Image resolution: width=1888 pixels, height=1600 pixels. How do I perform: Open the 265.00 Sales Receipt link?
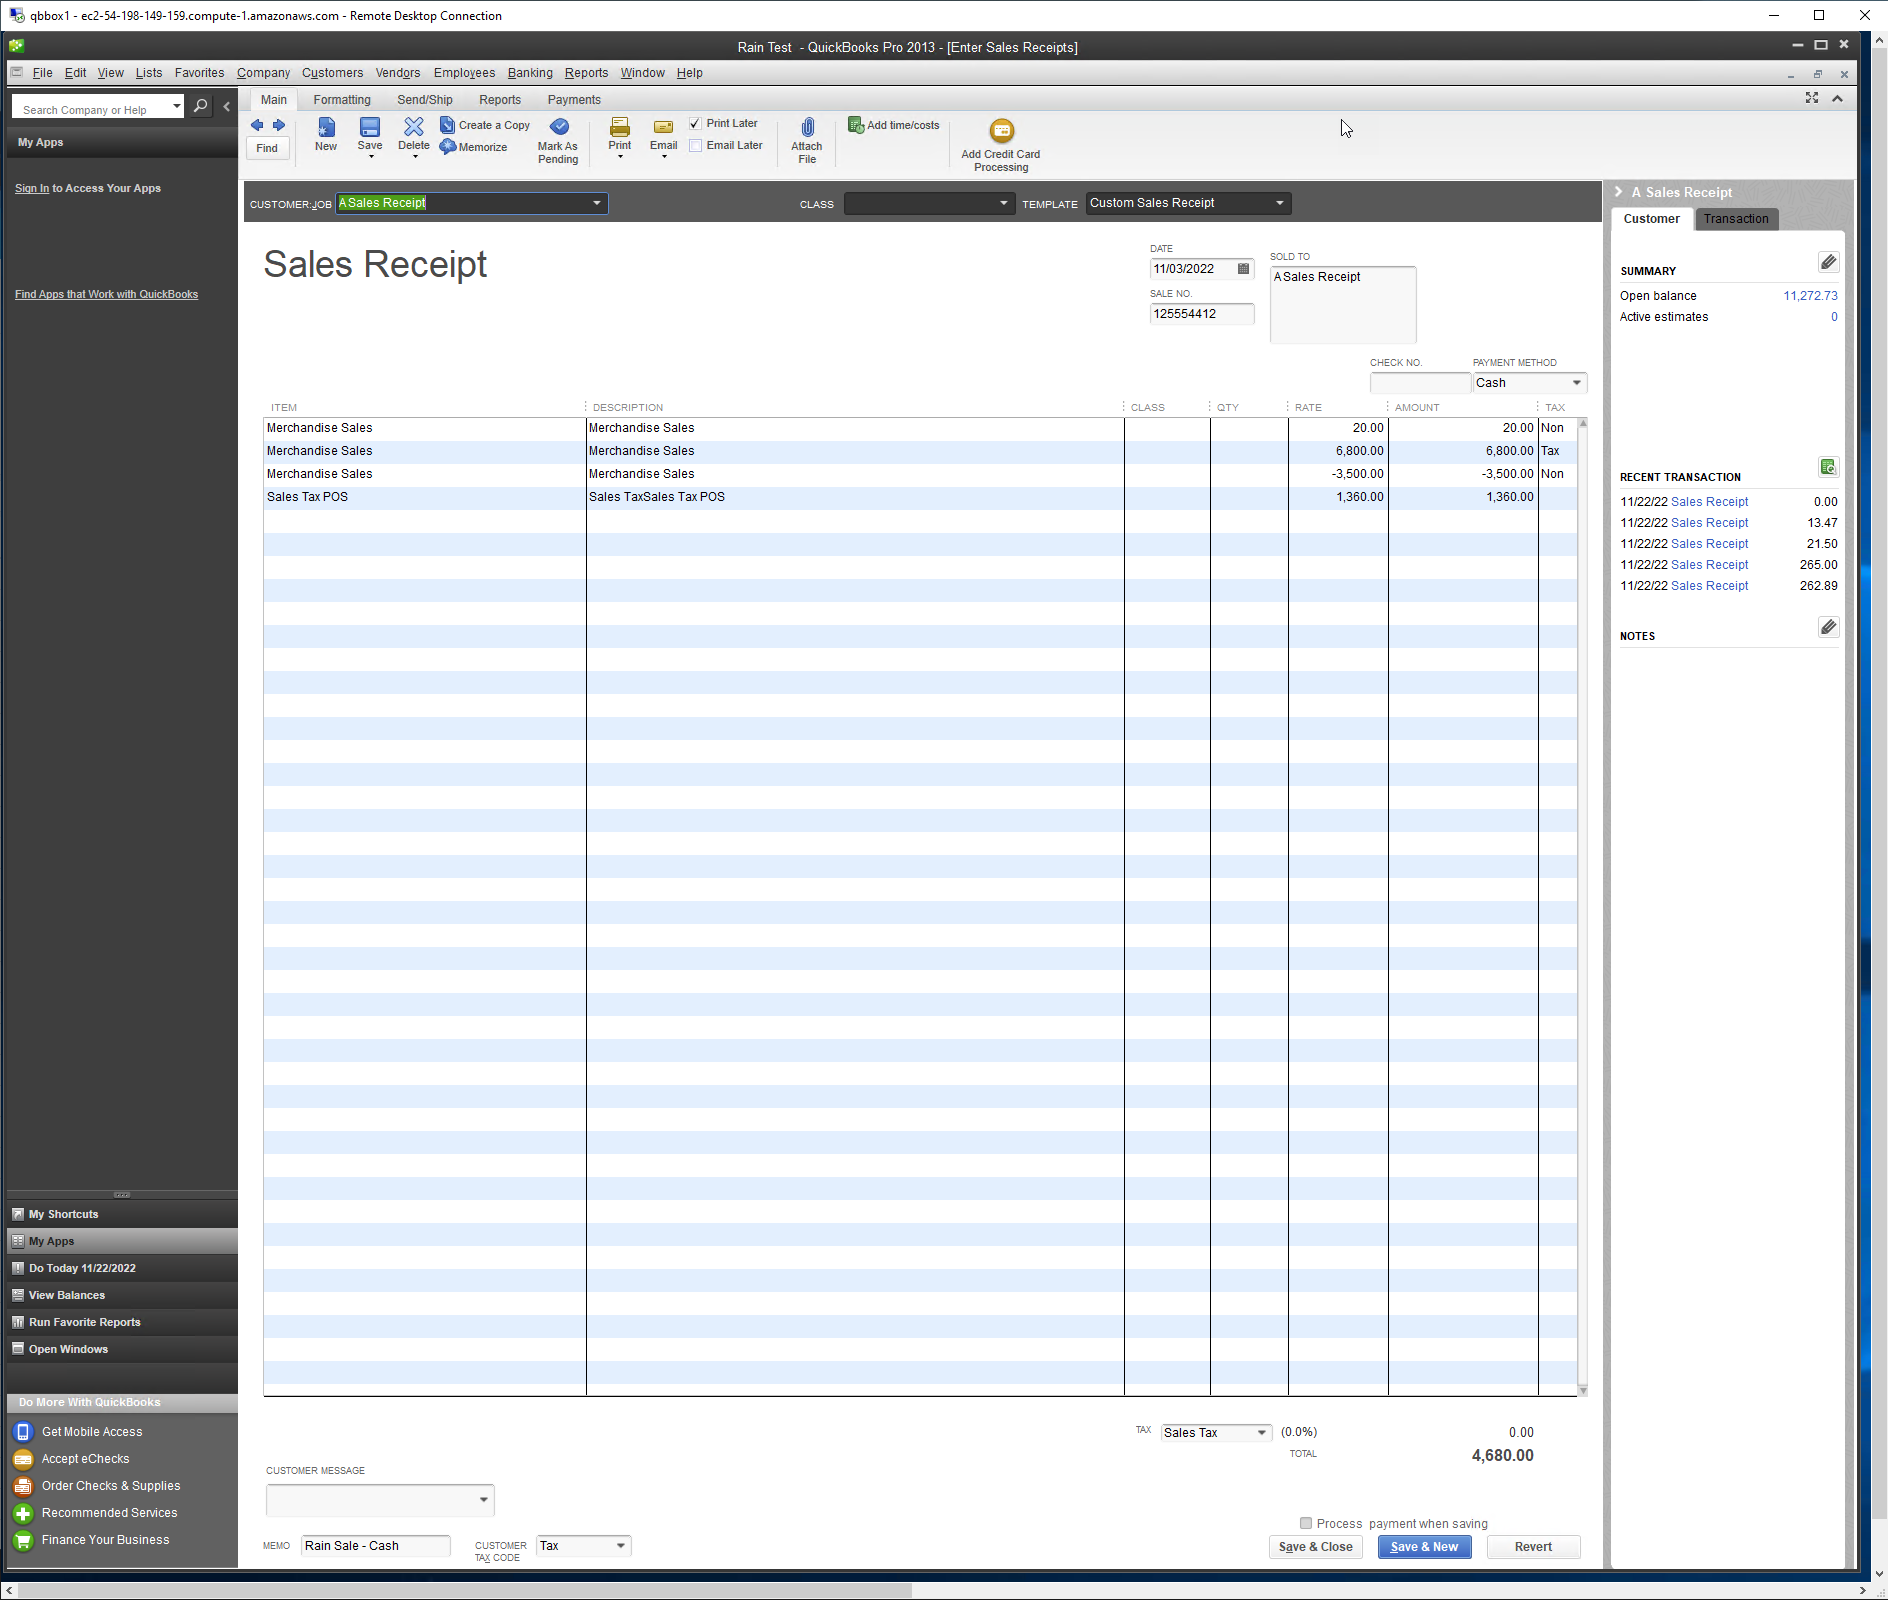[1709, 565]
